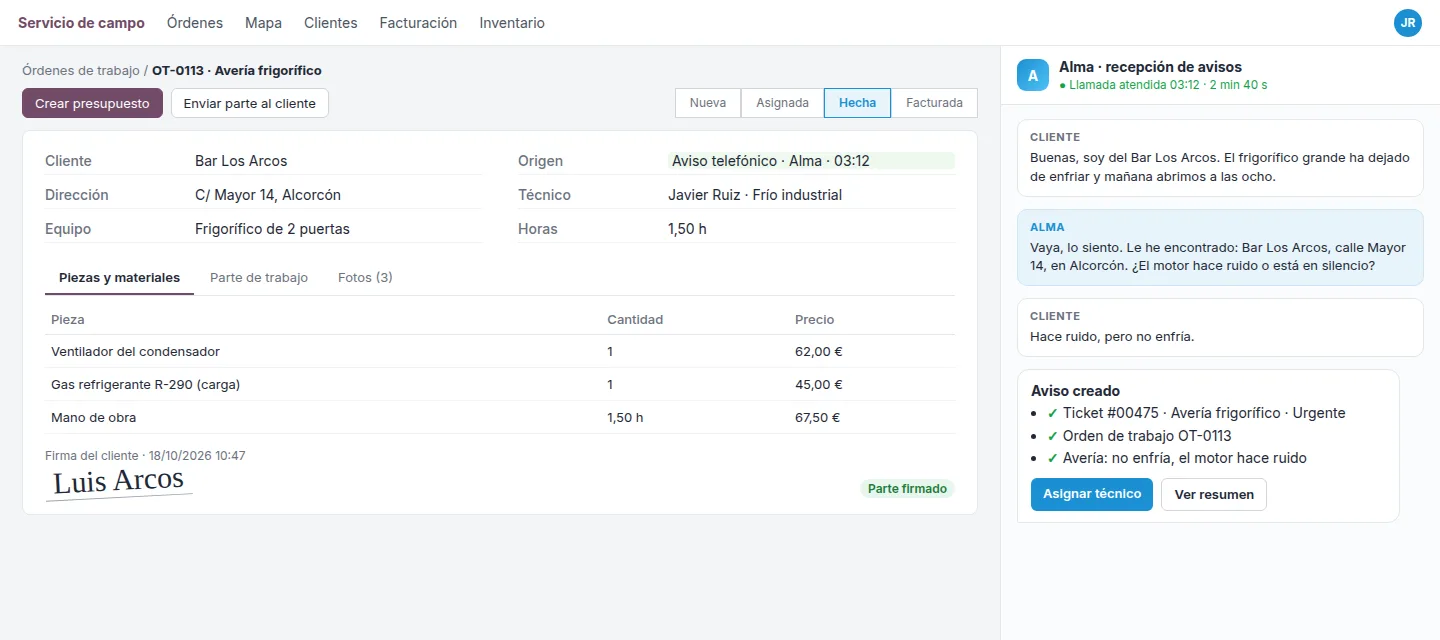The height and width of the screenshot is (640, 1440).
Task: Click Llamada atendida 03:12 status
Action: [x=1163, y=85]
